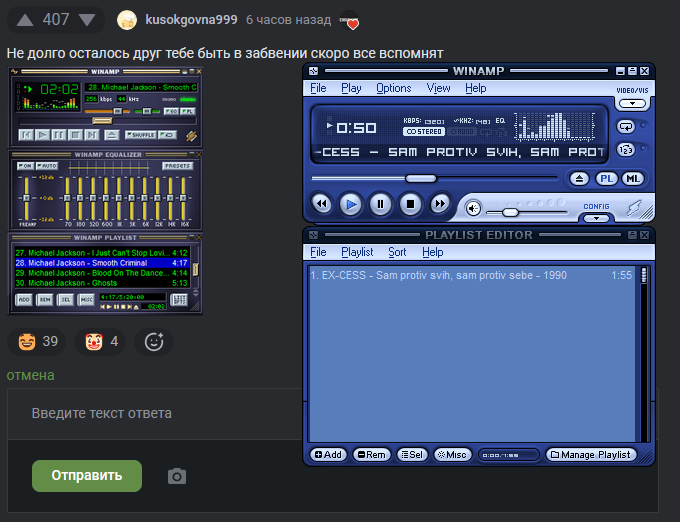Click the laughing emoji reaction with 39
This screenshot has height=522, width=680.
(x=36, y=342)
